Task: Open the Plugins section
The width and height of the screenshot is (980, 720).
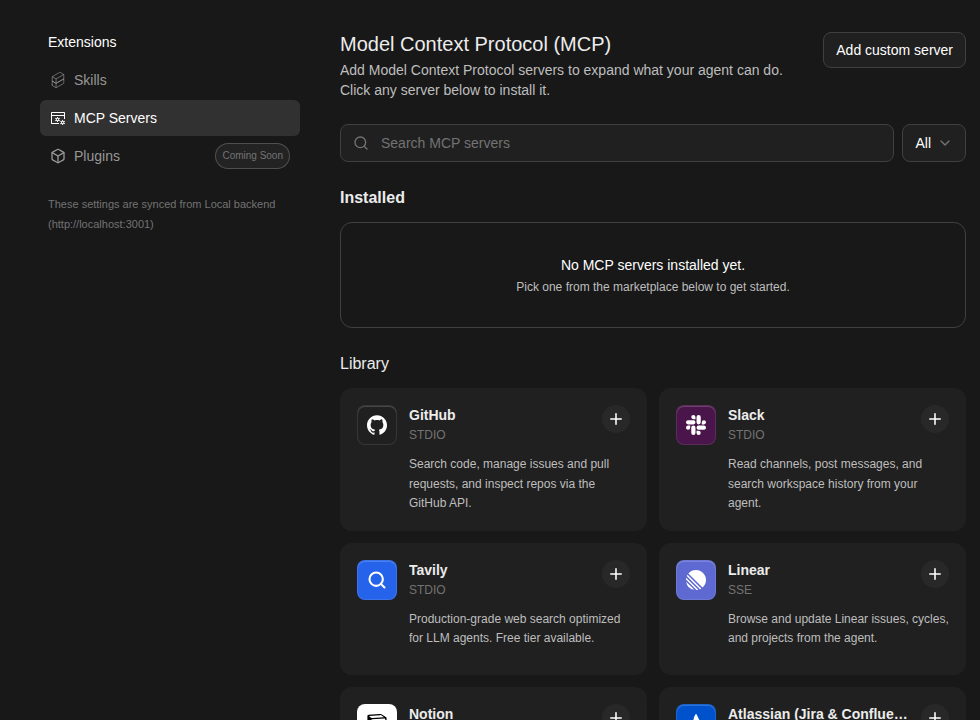Action: pyautogui.click(x=169, y=156)
